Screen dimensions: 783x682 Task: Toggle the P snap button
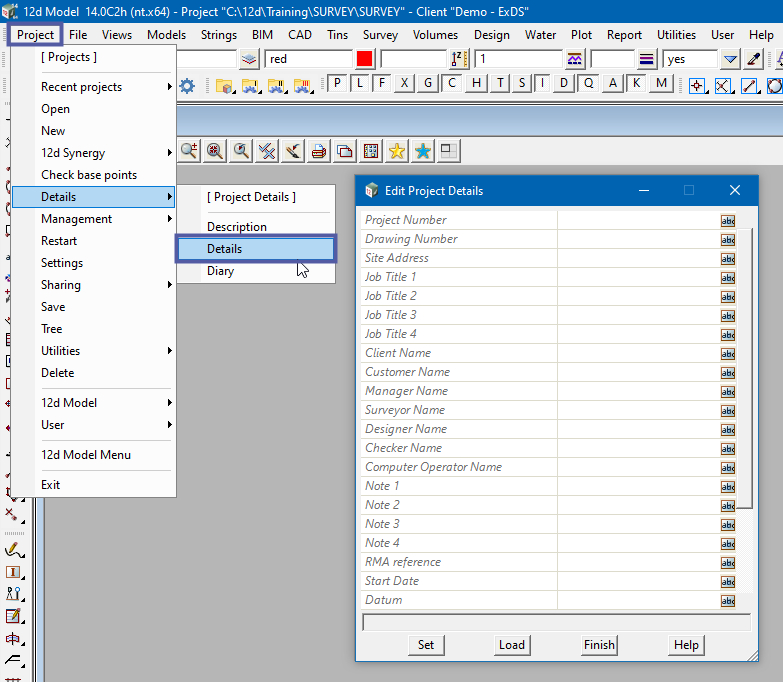(x=337, y=83)
